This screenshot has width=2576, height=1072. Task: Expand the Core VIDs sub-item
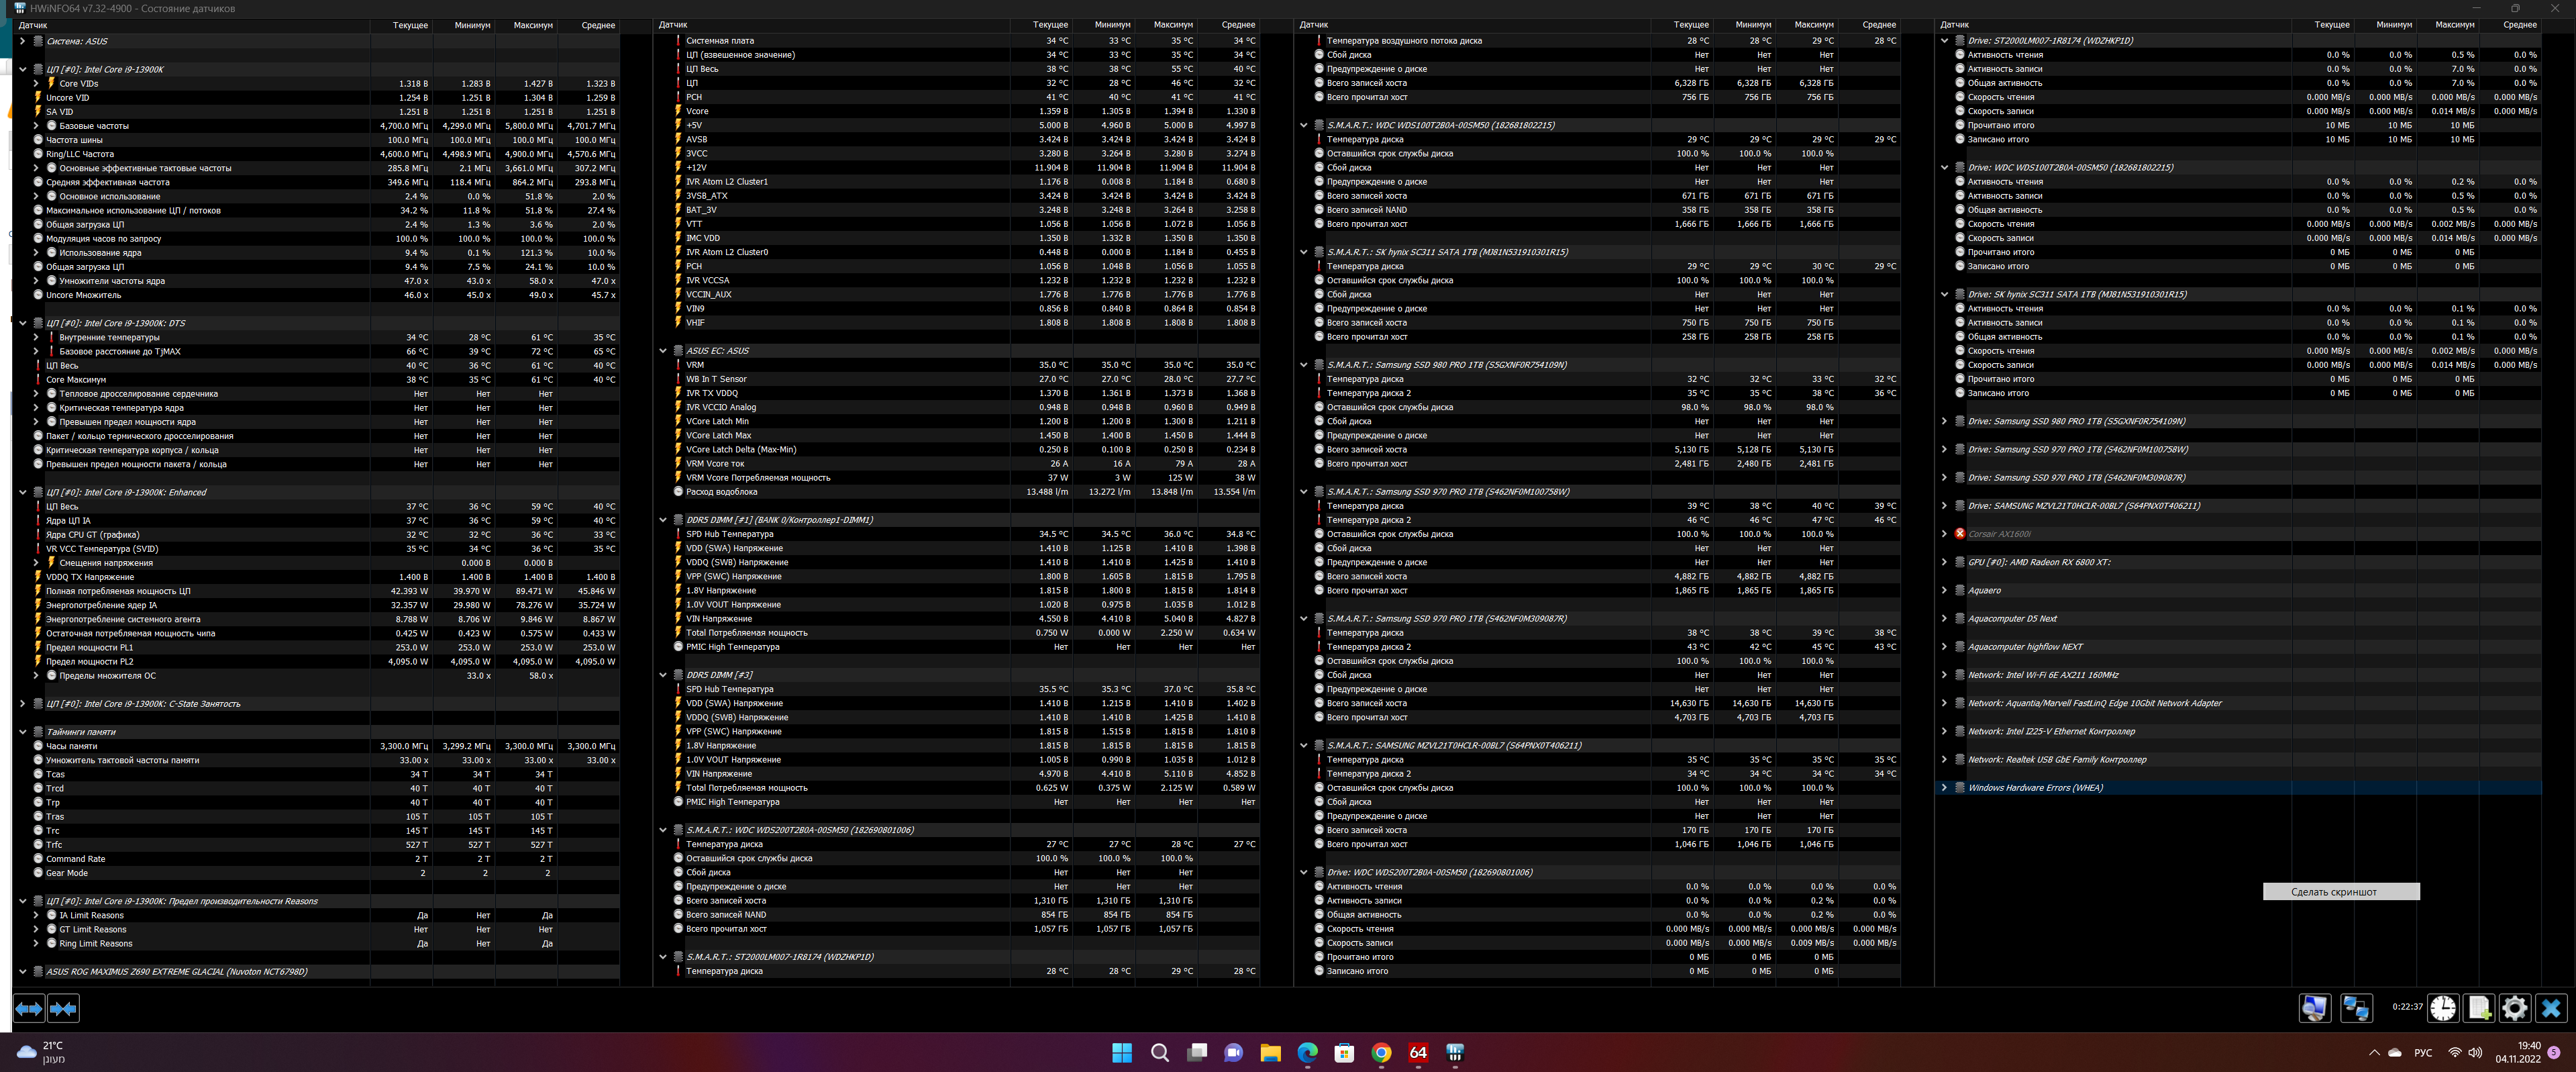pos(37,84)
